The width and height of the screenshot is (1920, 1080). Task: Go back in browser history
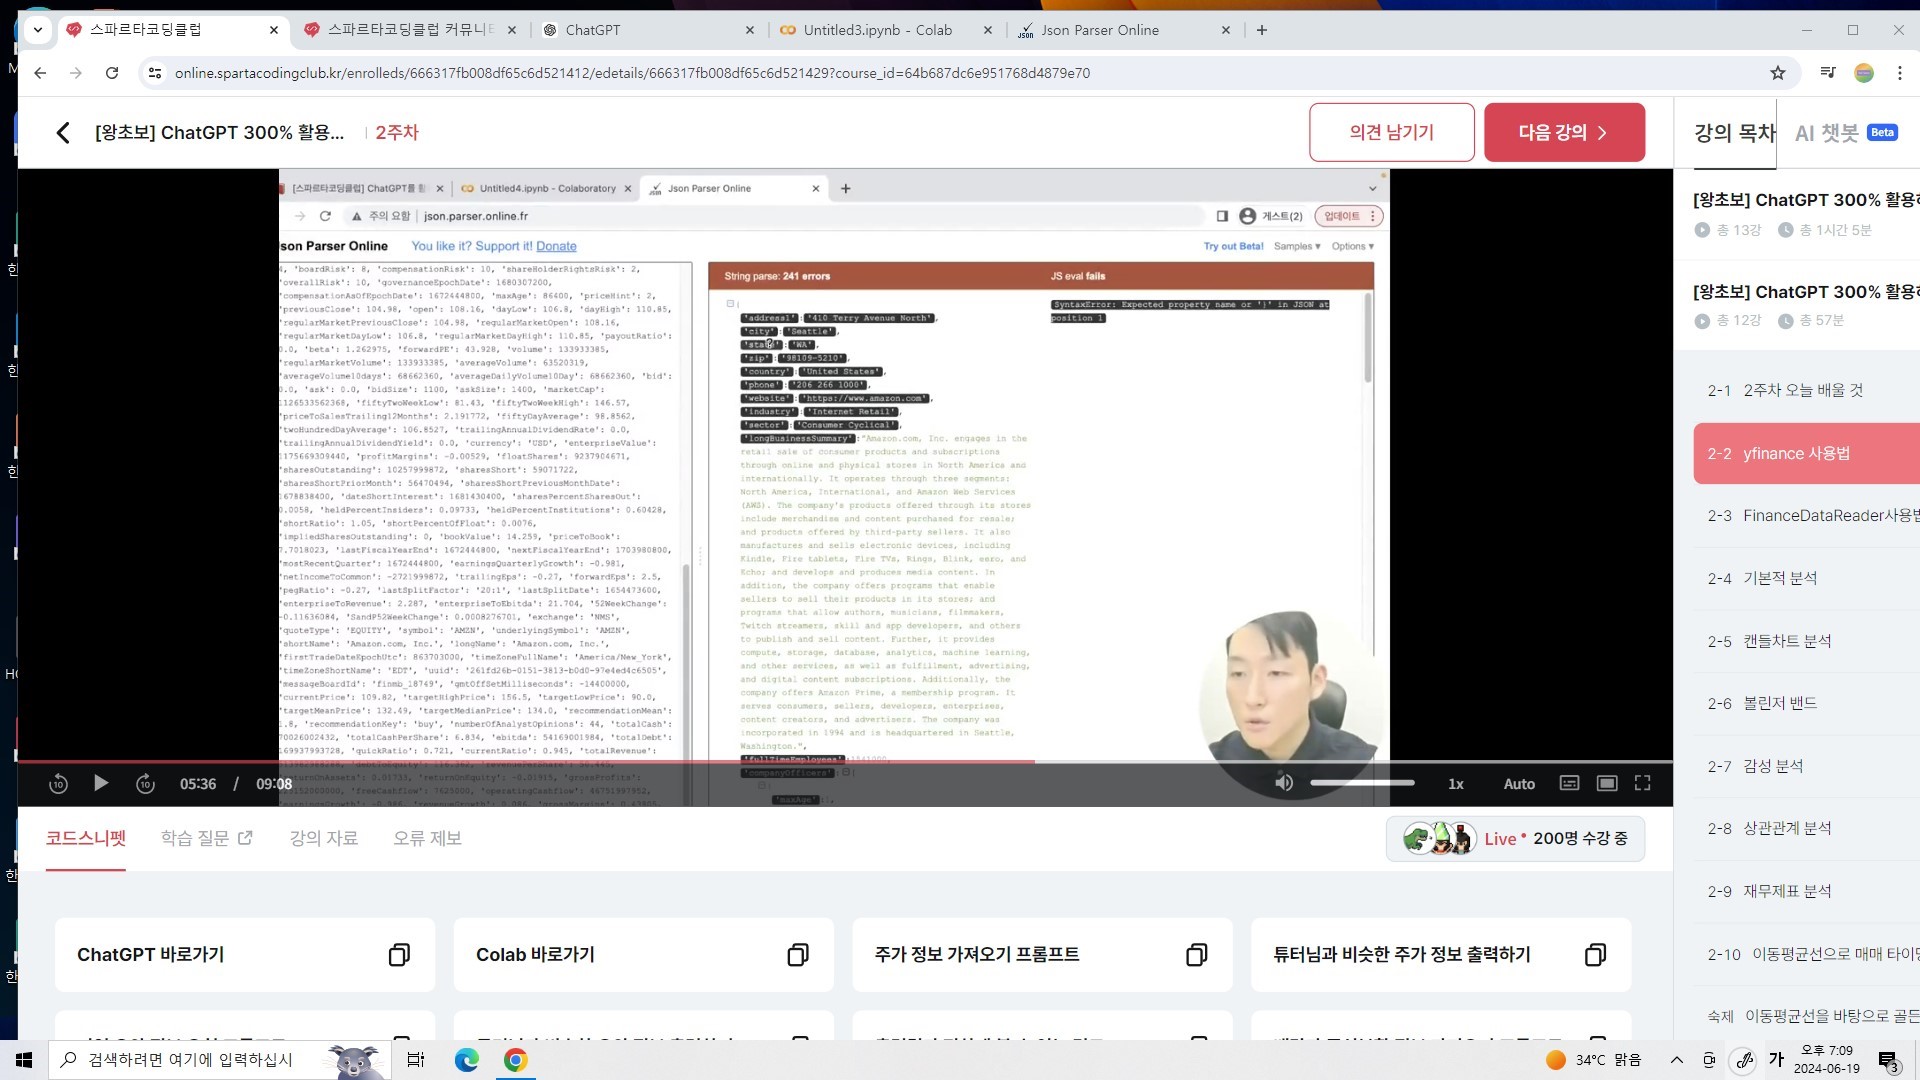click(x=40, y=73)
